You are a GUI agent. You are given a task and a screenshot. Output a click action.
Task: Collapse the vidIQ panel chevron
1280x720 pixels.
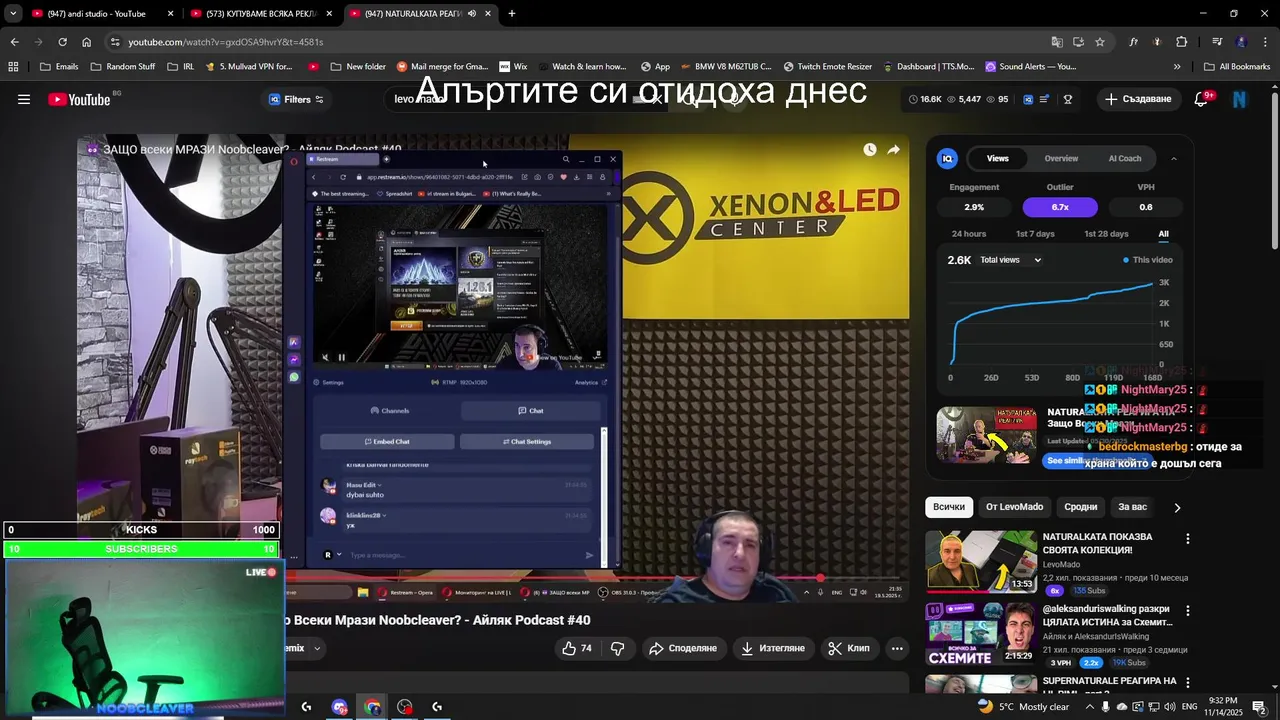1174,158
